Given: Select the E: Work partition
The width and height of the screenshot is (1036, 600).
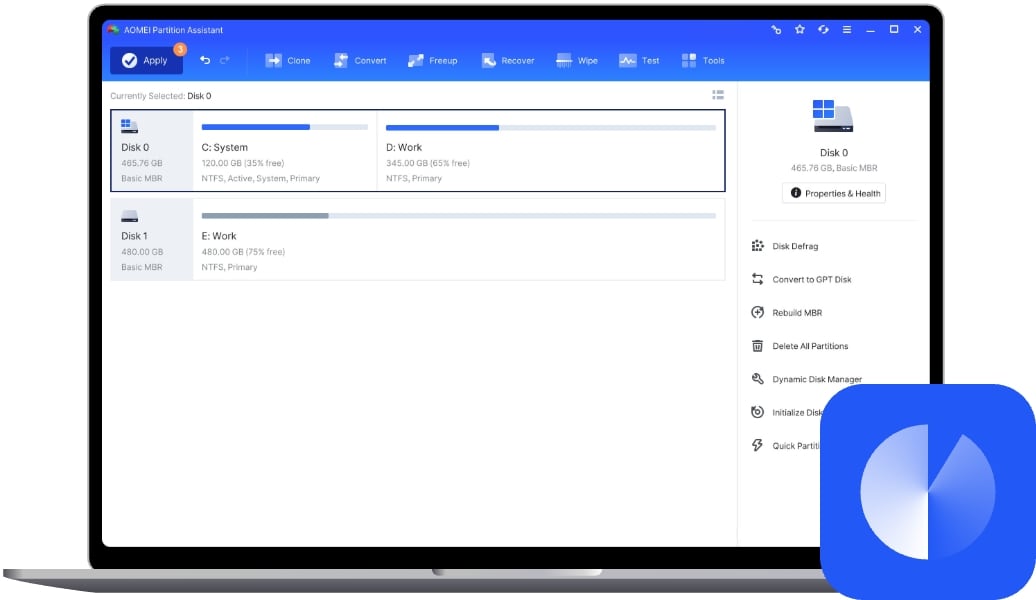Looking at the screenshot, I should point(459,240).
